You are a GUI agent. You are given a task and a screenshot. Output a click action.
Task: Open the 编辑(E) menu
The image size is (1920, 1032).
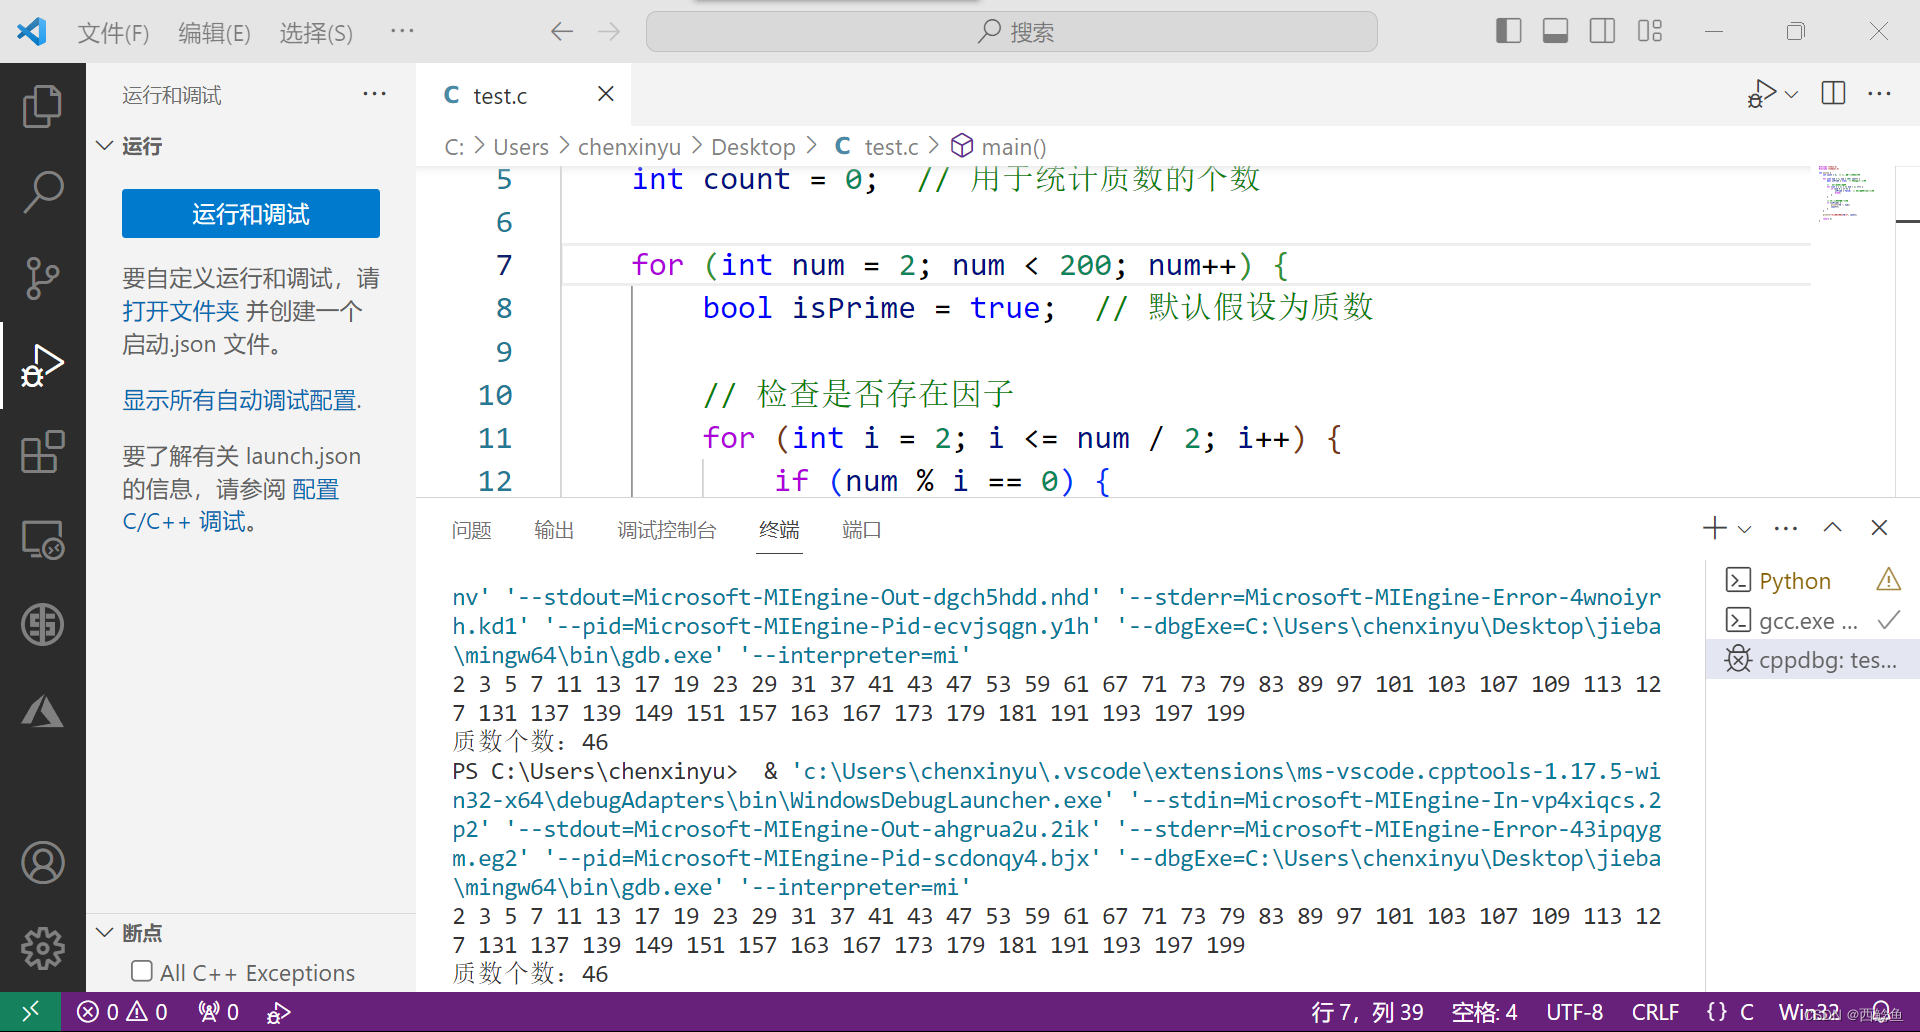(x=214, y=33)
